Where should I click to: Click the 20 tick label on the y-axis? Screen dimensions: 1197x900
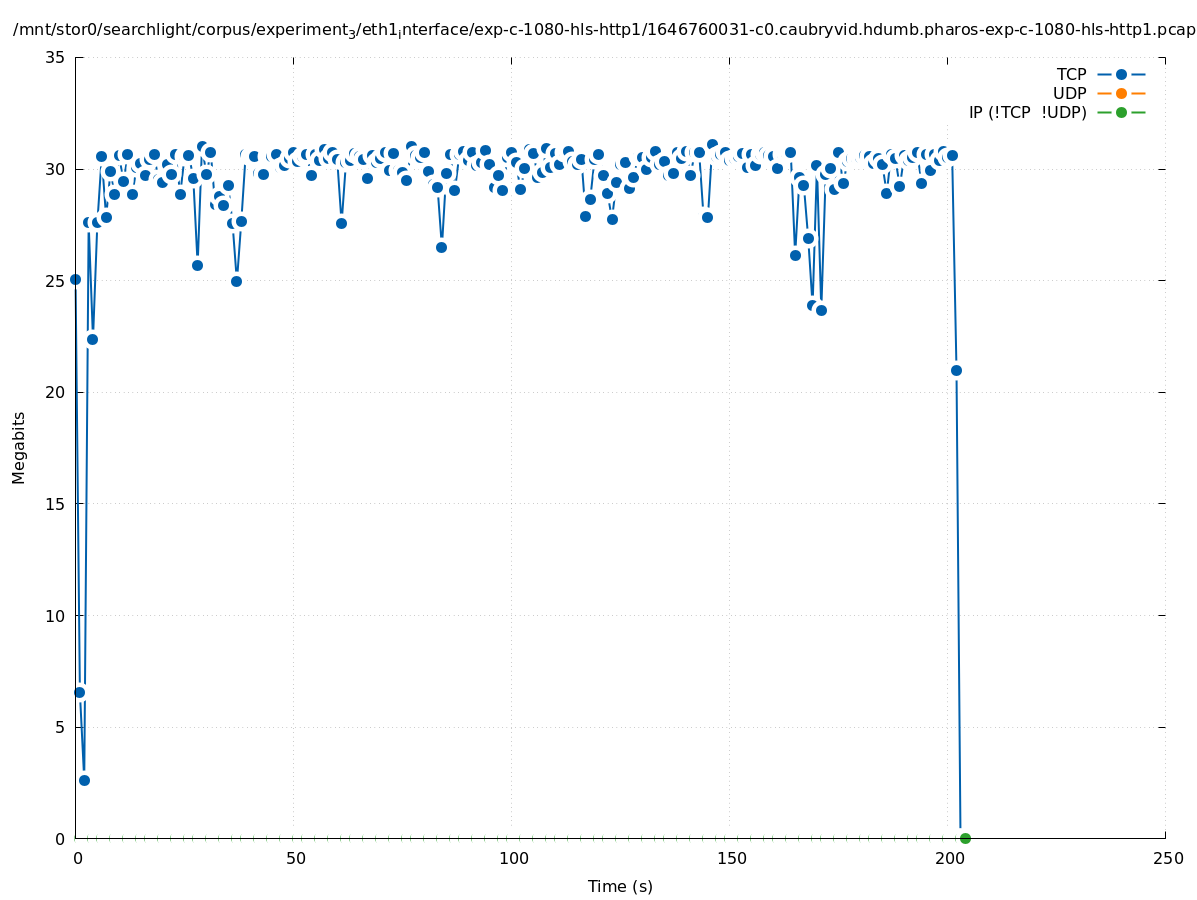click(56, 392)
